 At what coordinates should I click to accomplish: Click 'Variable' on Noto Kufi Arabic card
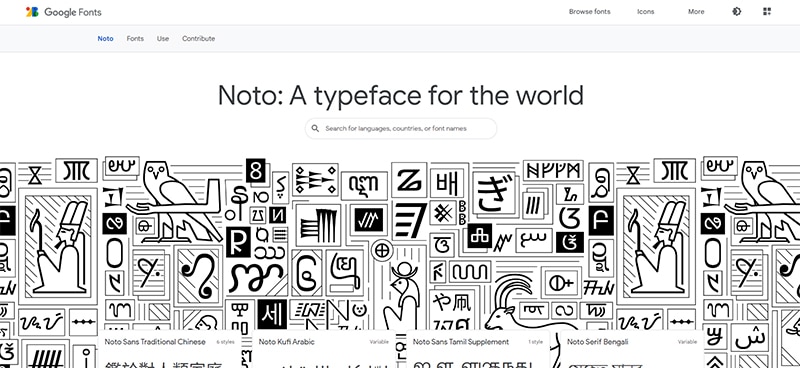[x=379, y=342]
